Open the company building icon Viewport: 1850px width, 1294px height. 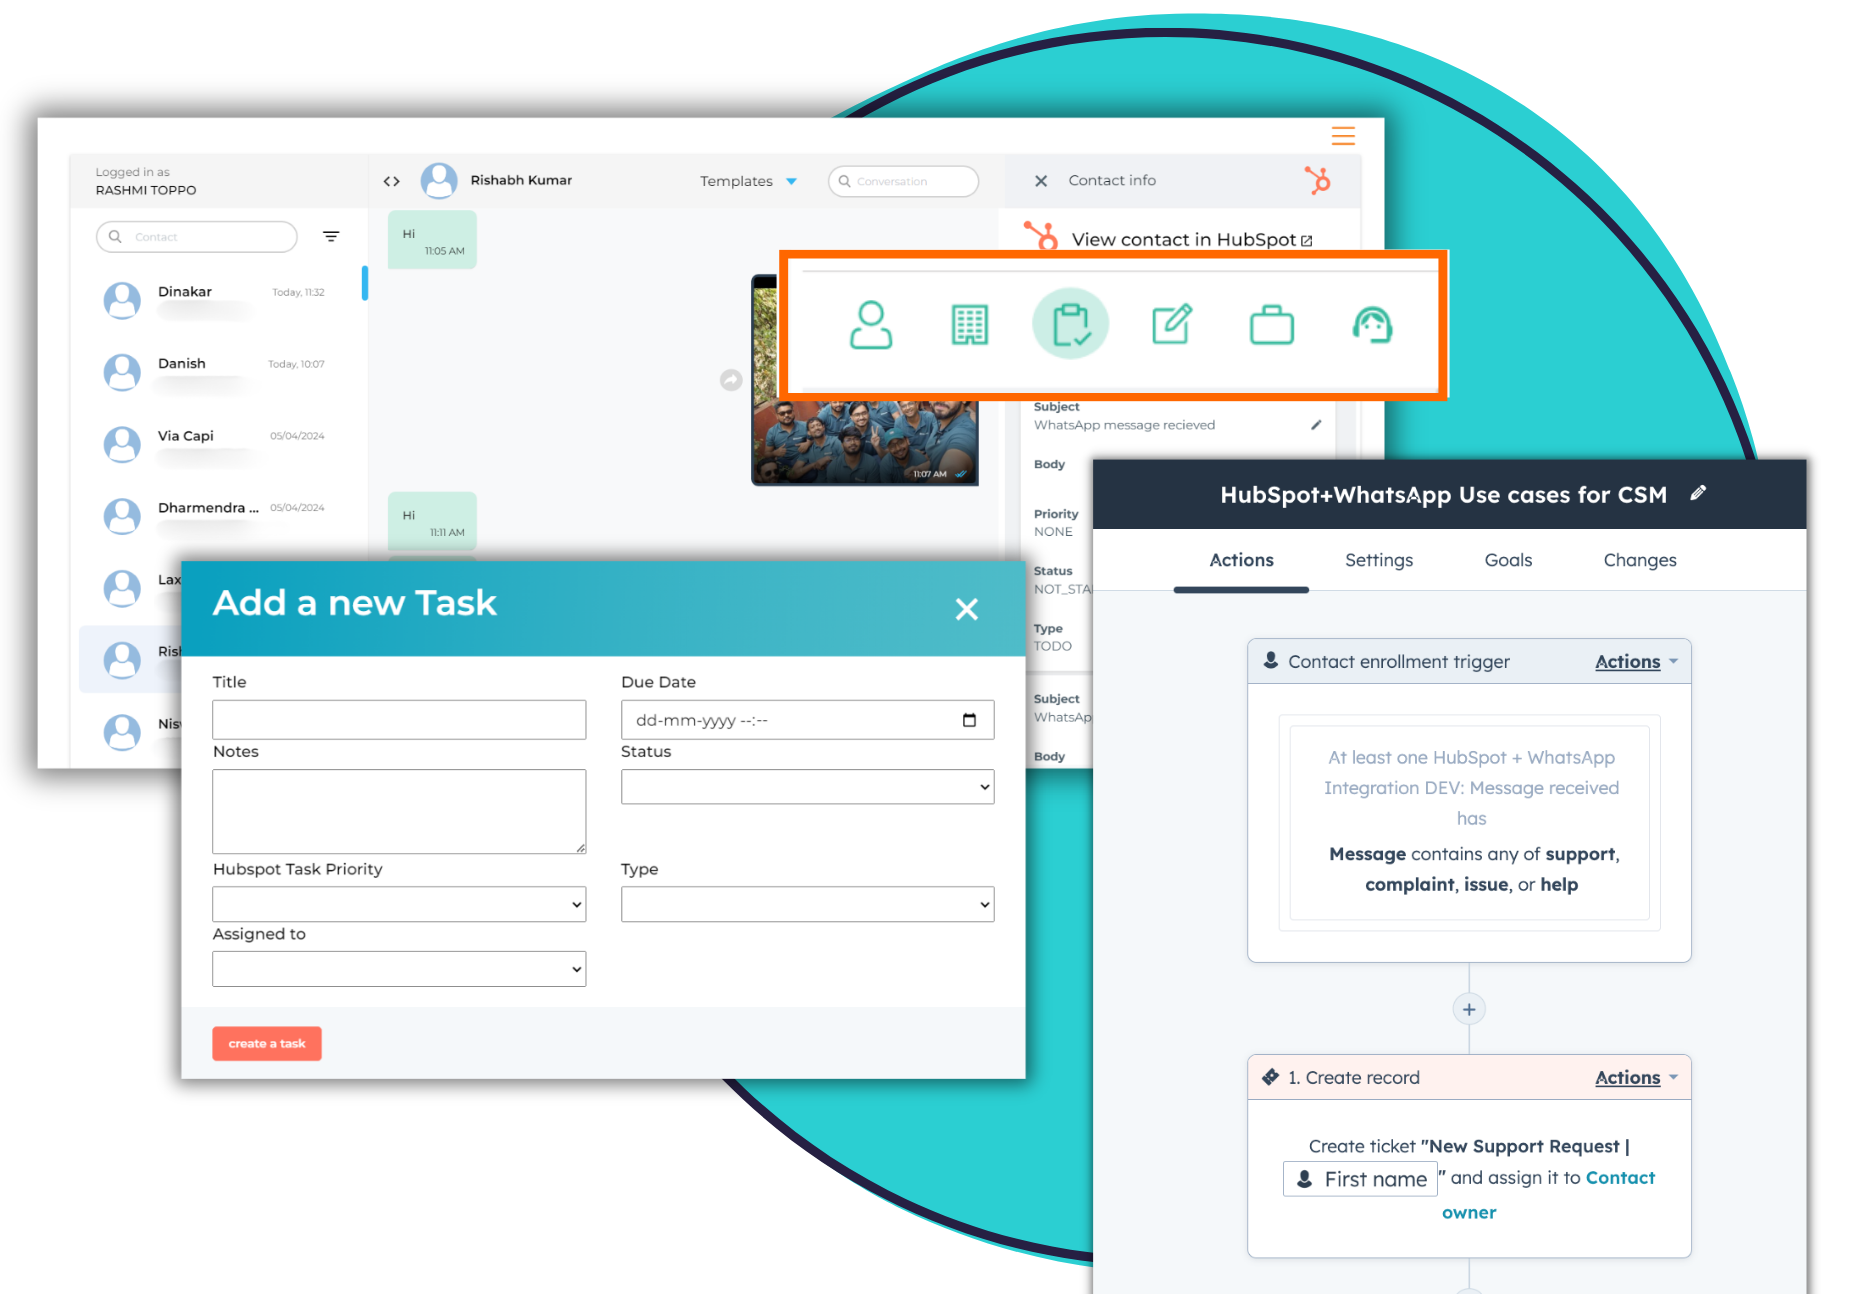969,325
